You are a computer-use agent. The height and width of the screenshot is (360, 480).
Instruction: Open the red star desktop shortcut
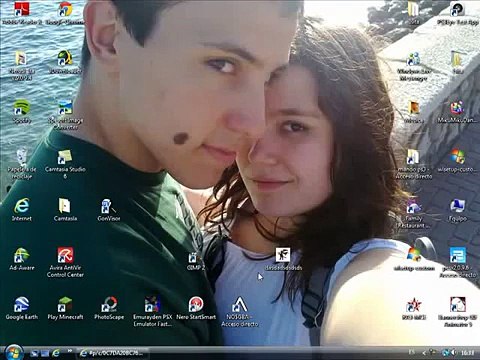point(414,309)
